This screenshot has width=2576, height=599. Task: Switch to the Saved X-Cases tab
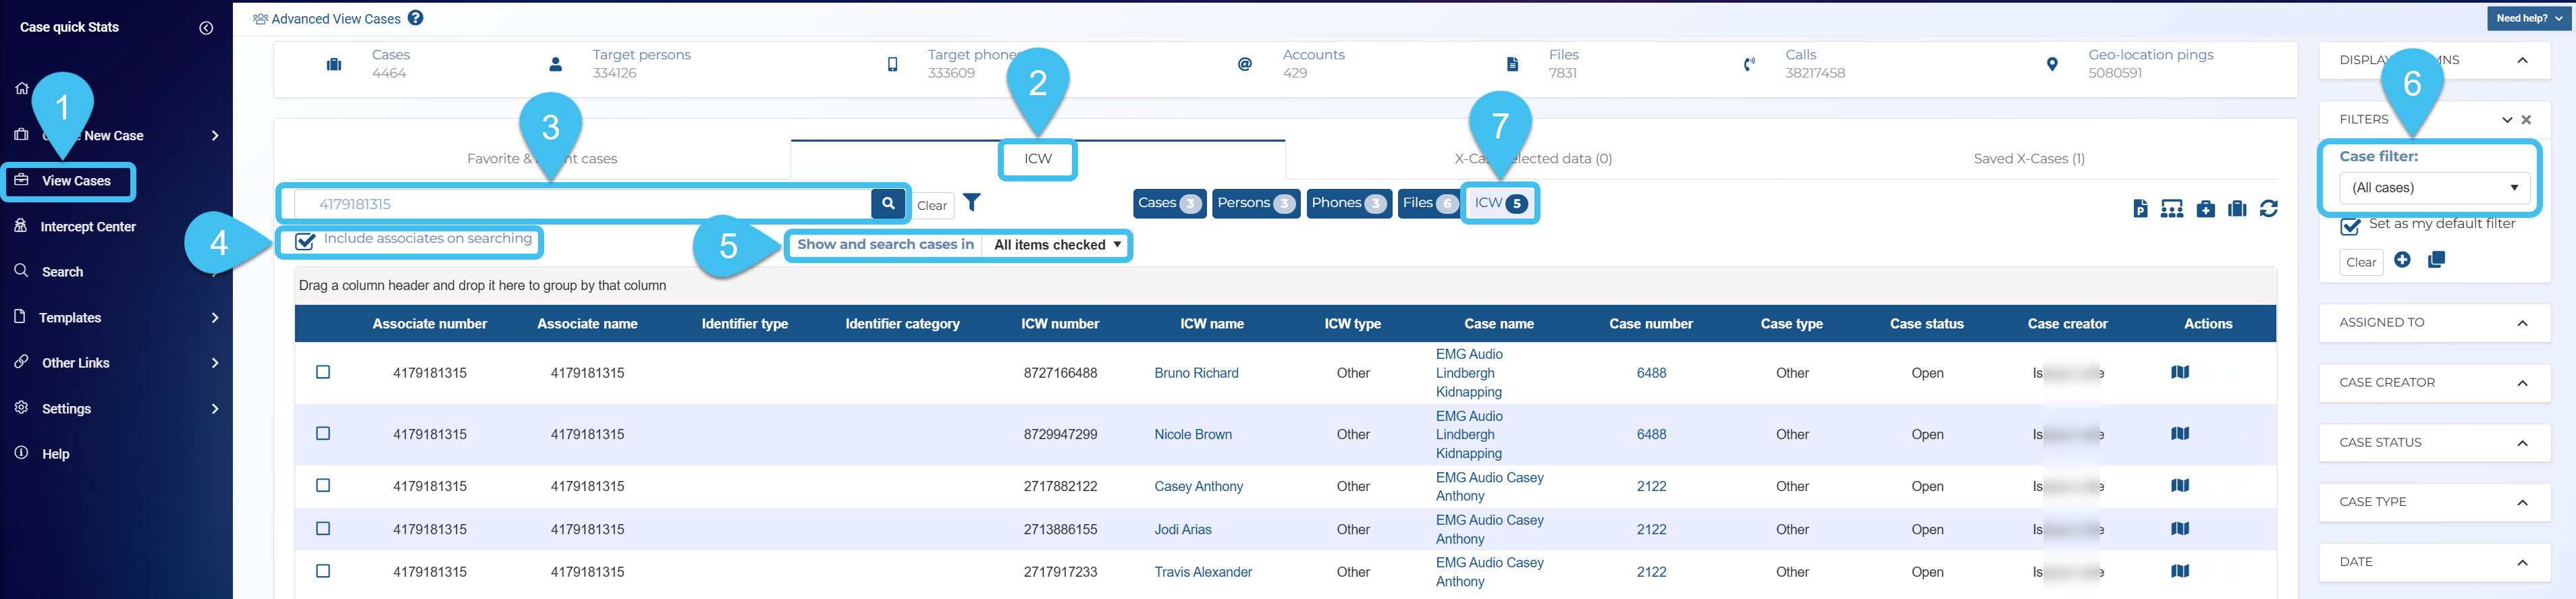point(2028,159)
